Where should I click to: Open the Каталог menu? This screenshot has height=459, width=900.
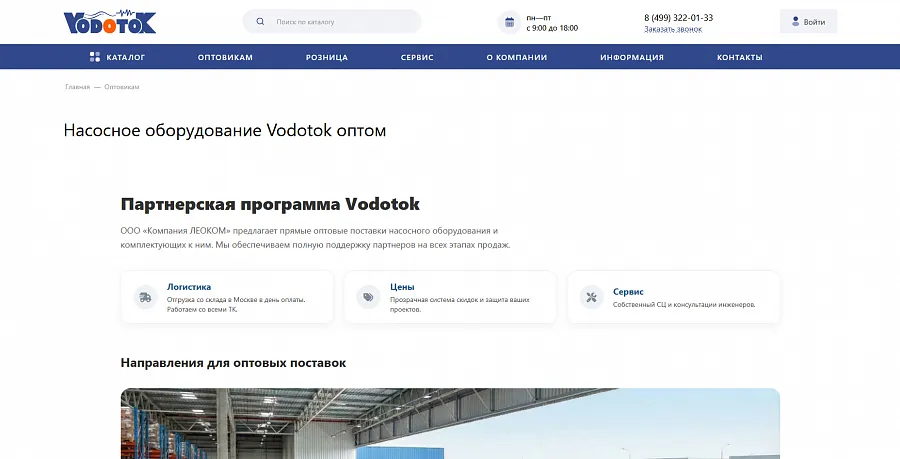pos(118,57)
